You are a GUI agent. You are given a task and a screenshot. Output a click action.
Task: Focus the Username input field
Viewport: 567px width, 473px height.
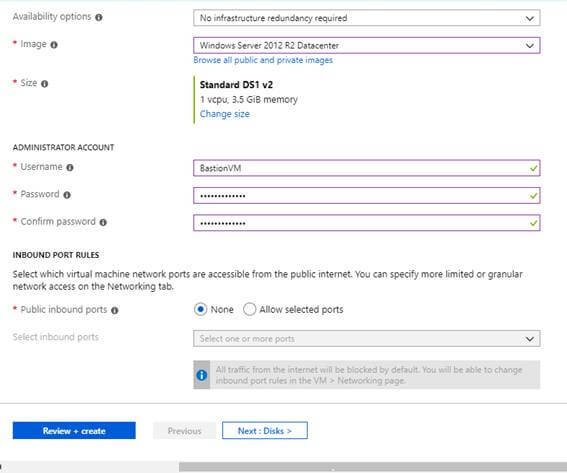pos(367,168)
